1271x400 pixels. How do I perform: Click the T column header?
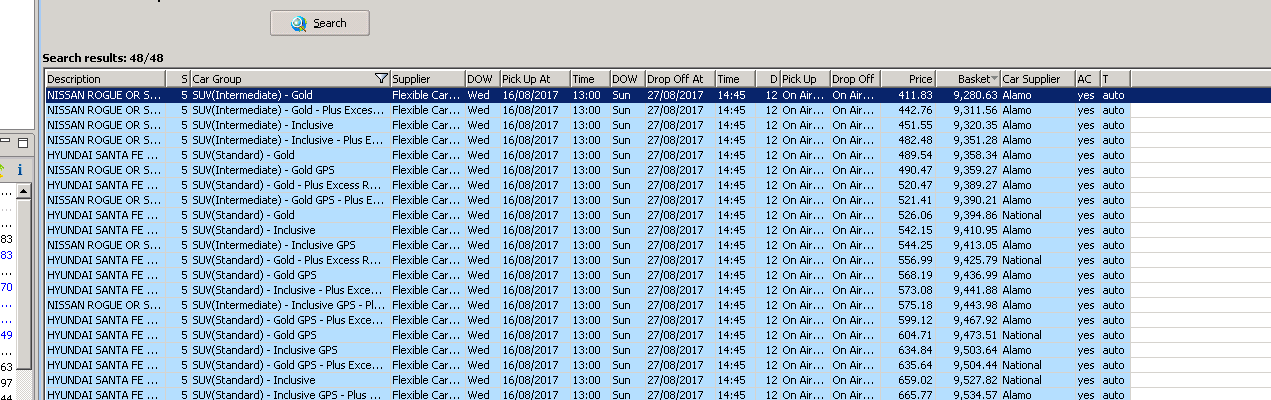1115,78
